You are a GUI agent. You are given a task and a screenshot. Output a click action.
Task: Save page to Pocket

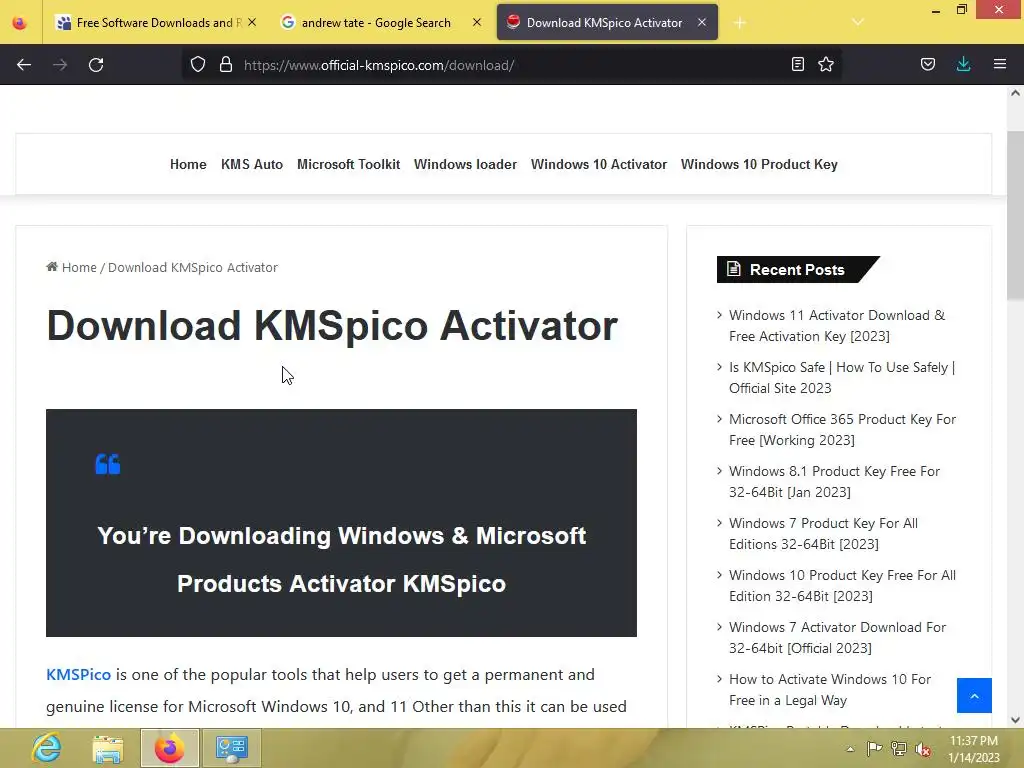click(x=928, y=64)
